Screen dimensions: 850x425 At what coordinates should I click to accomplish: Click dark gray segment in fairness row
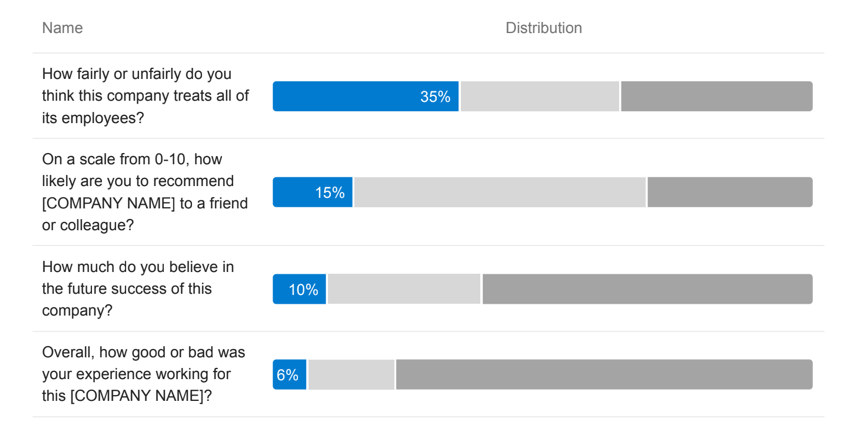tap(716, 97)
